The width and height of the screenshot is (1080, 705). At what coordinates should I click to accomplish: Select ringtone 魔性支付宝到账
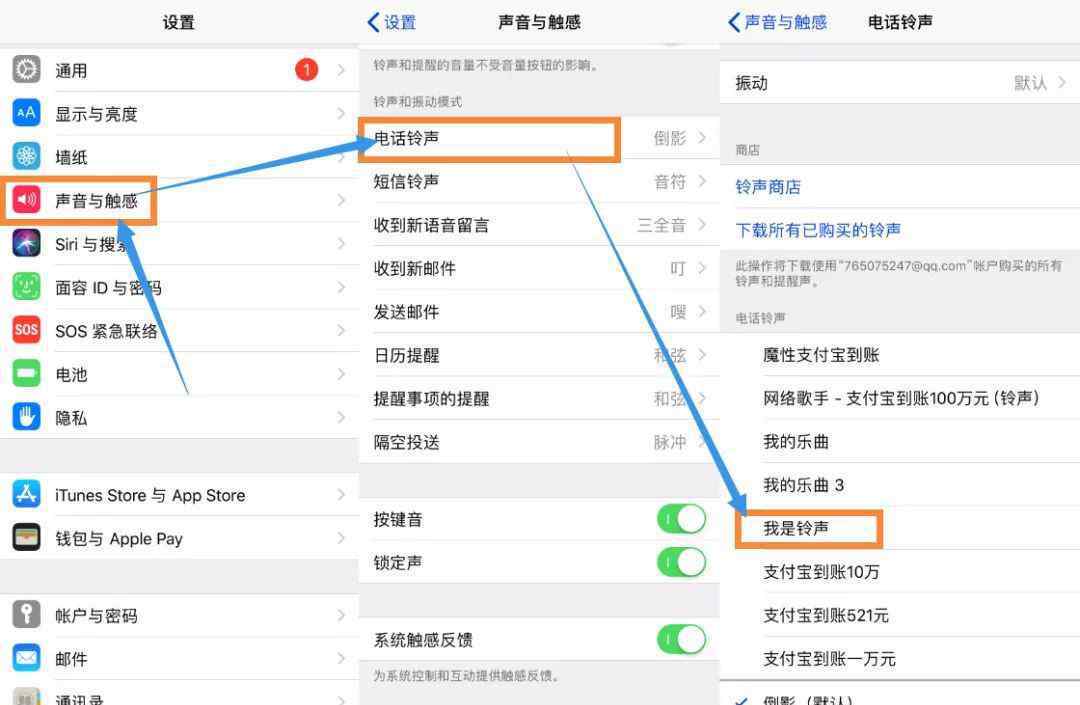click(900, 355)
